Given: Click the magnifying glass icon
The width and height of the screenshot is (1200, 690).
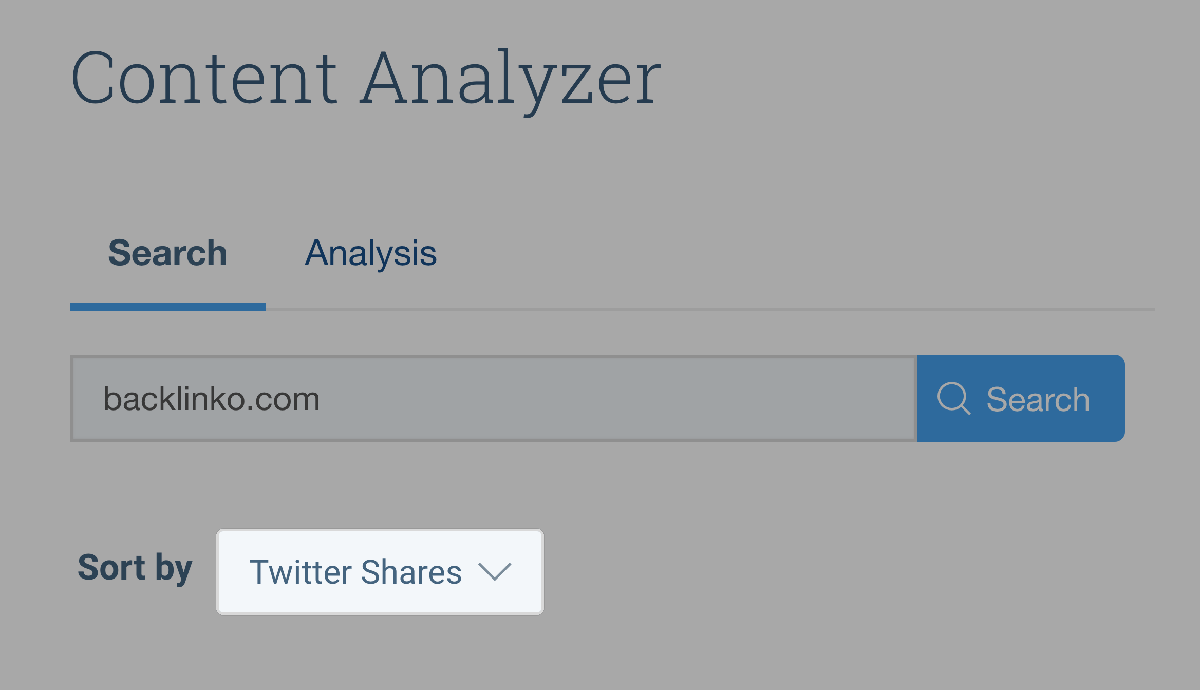Looking at the screenshot, I should (x=954, y=399).
